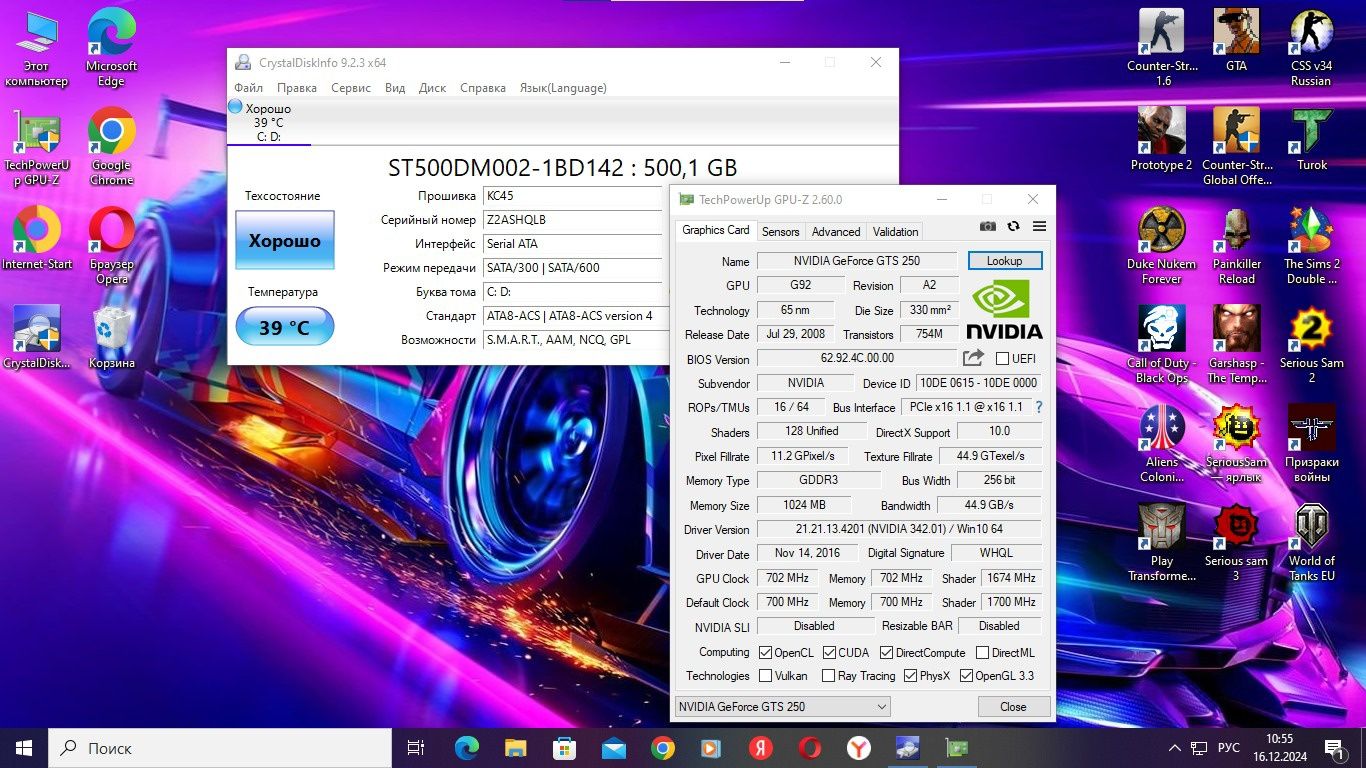Click the Серийный номер value Z2ASHQLB
Viewport: 1366px width, 768px height.
point(573,220)
